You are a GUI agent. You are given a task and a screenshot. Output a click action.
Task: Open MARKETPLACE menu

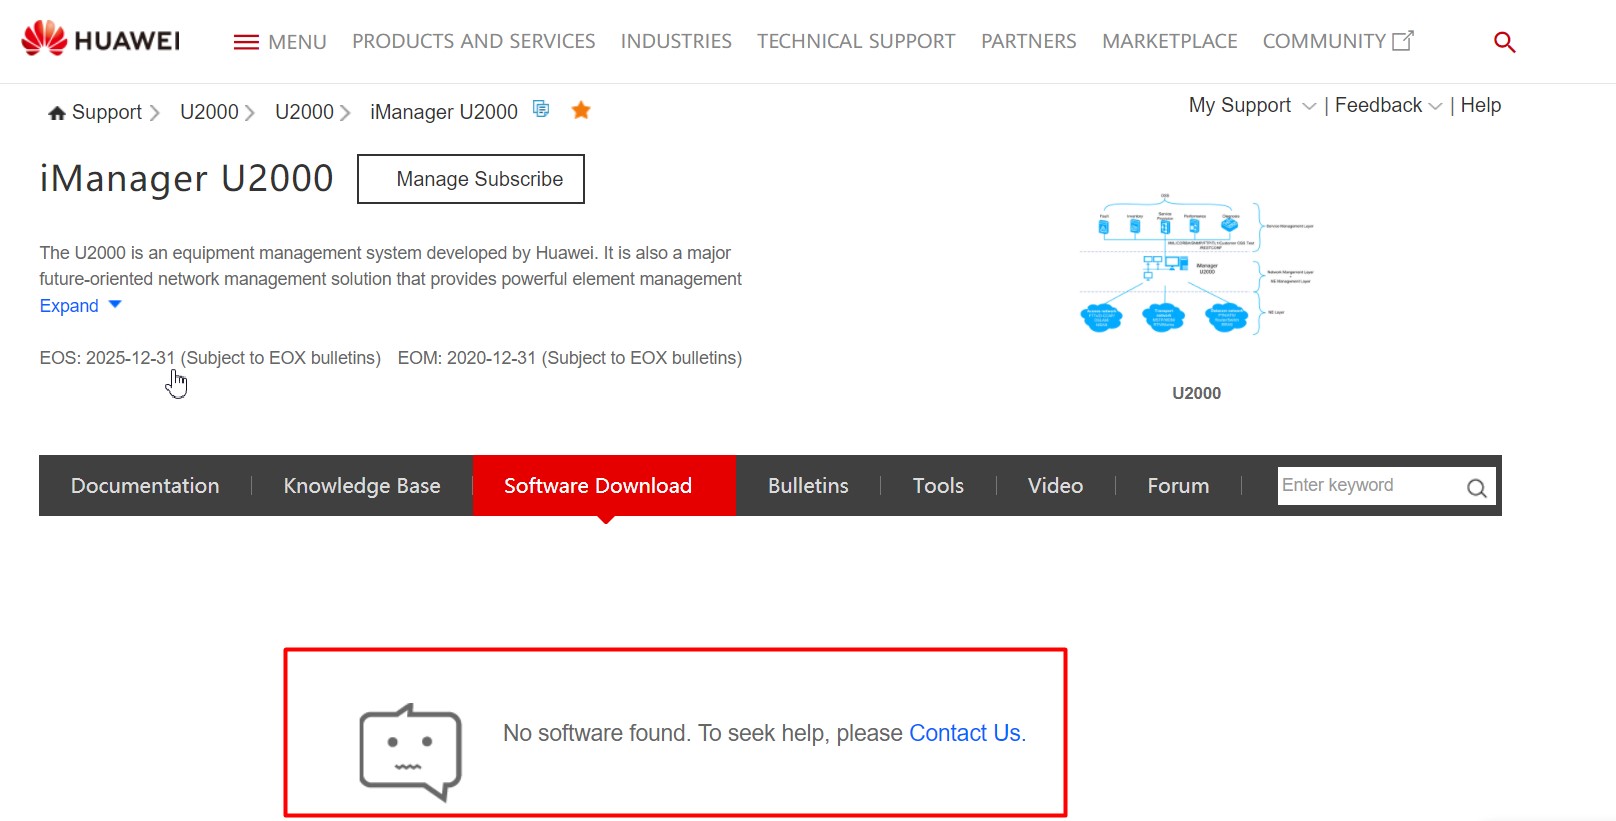pyautogui.click(x=1170, y=41)
